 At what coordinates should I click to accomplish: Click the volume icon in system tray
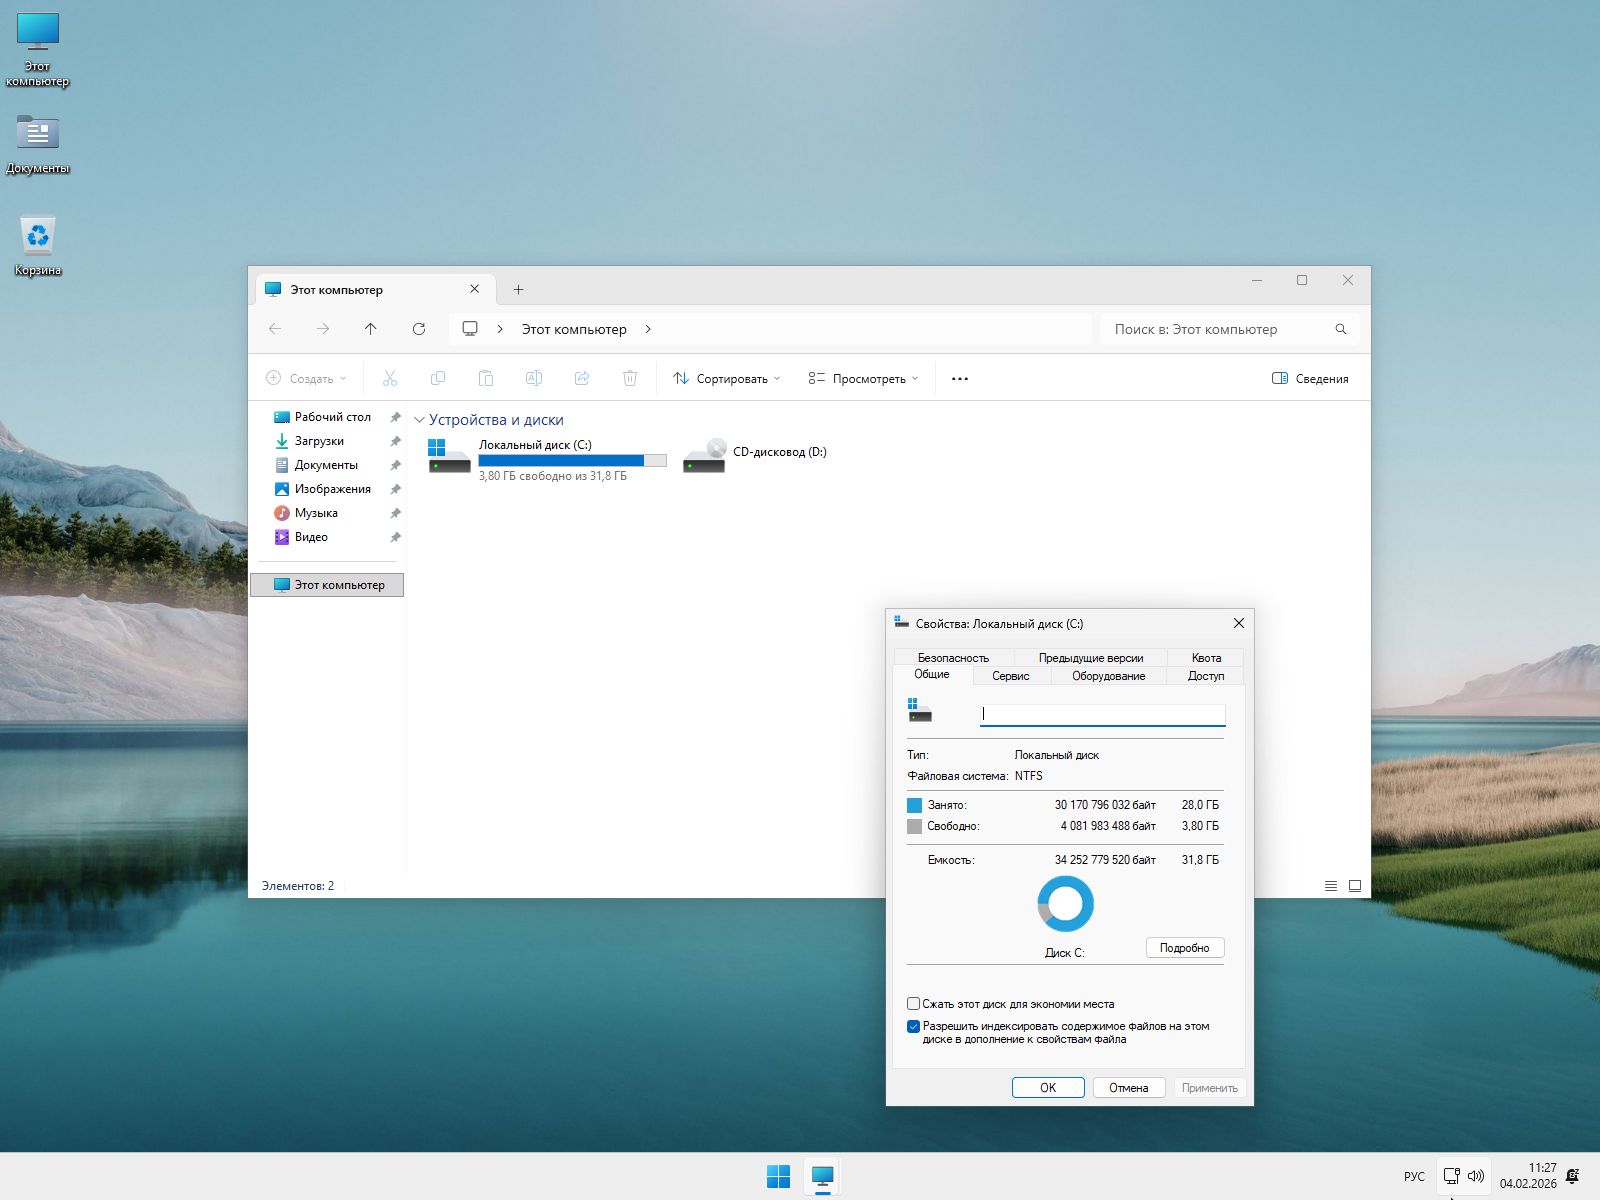pos(1476,1176)
